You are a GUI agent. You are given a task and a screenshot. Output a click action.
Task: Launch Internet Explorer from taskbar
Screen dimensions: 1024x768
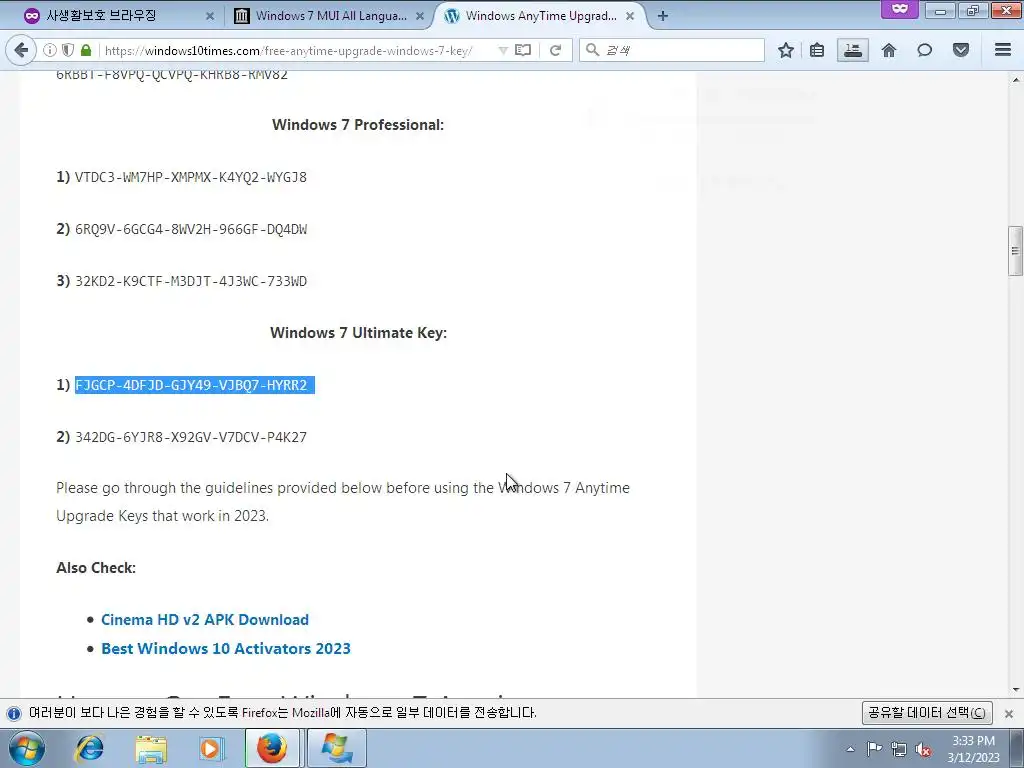click(x=89, y=748)
